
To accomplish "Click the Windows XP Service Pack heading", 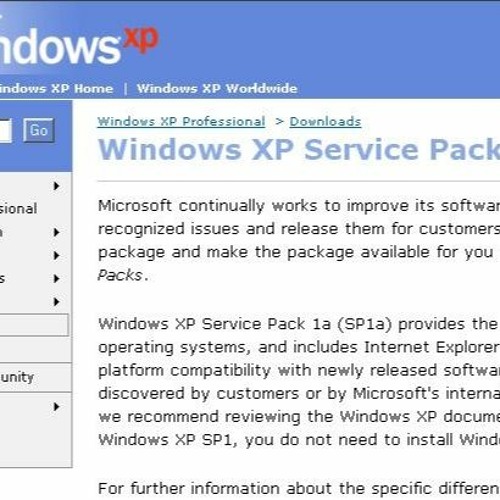I will pos(299,149).
